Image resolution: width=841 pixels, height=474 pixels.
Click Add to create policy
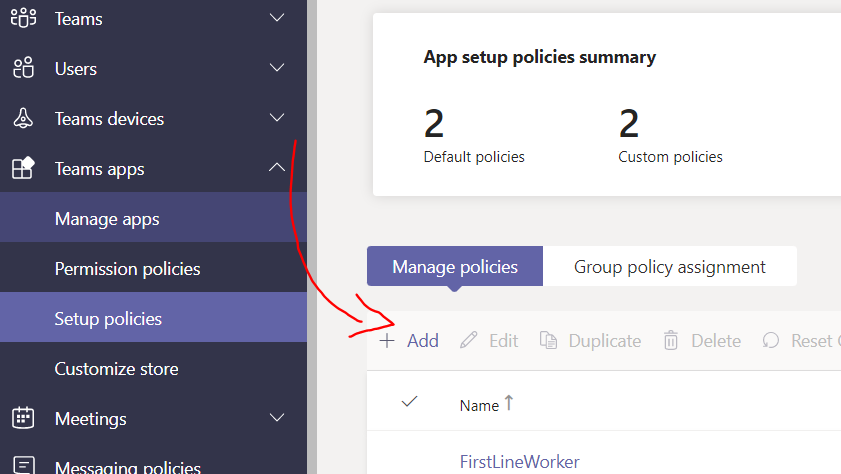tap(409, 340)
